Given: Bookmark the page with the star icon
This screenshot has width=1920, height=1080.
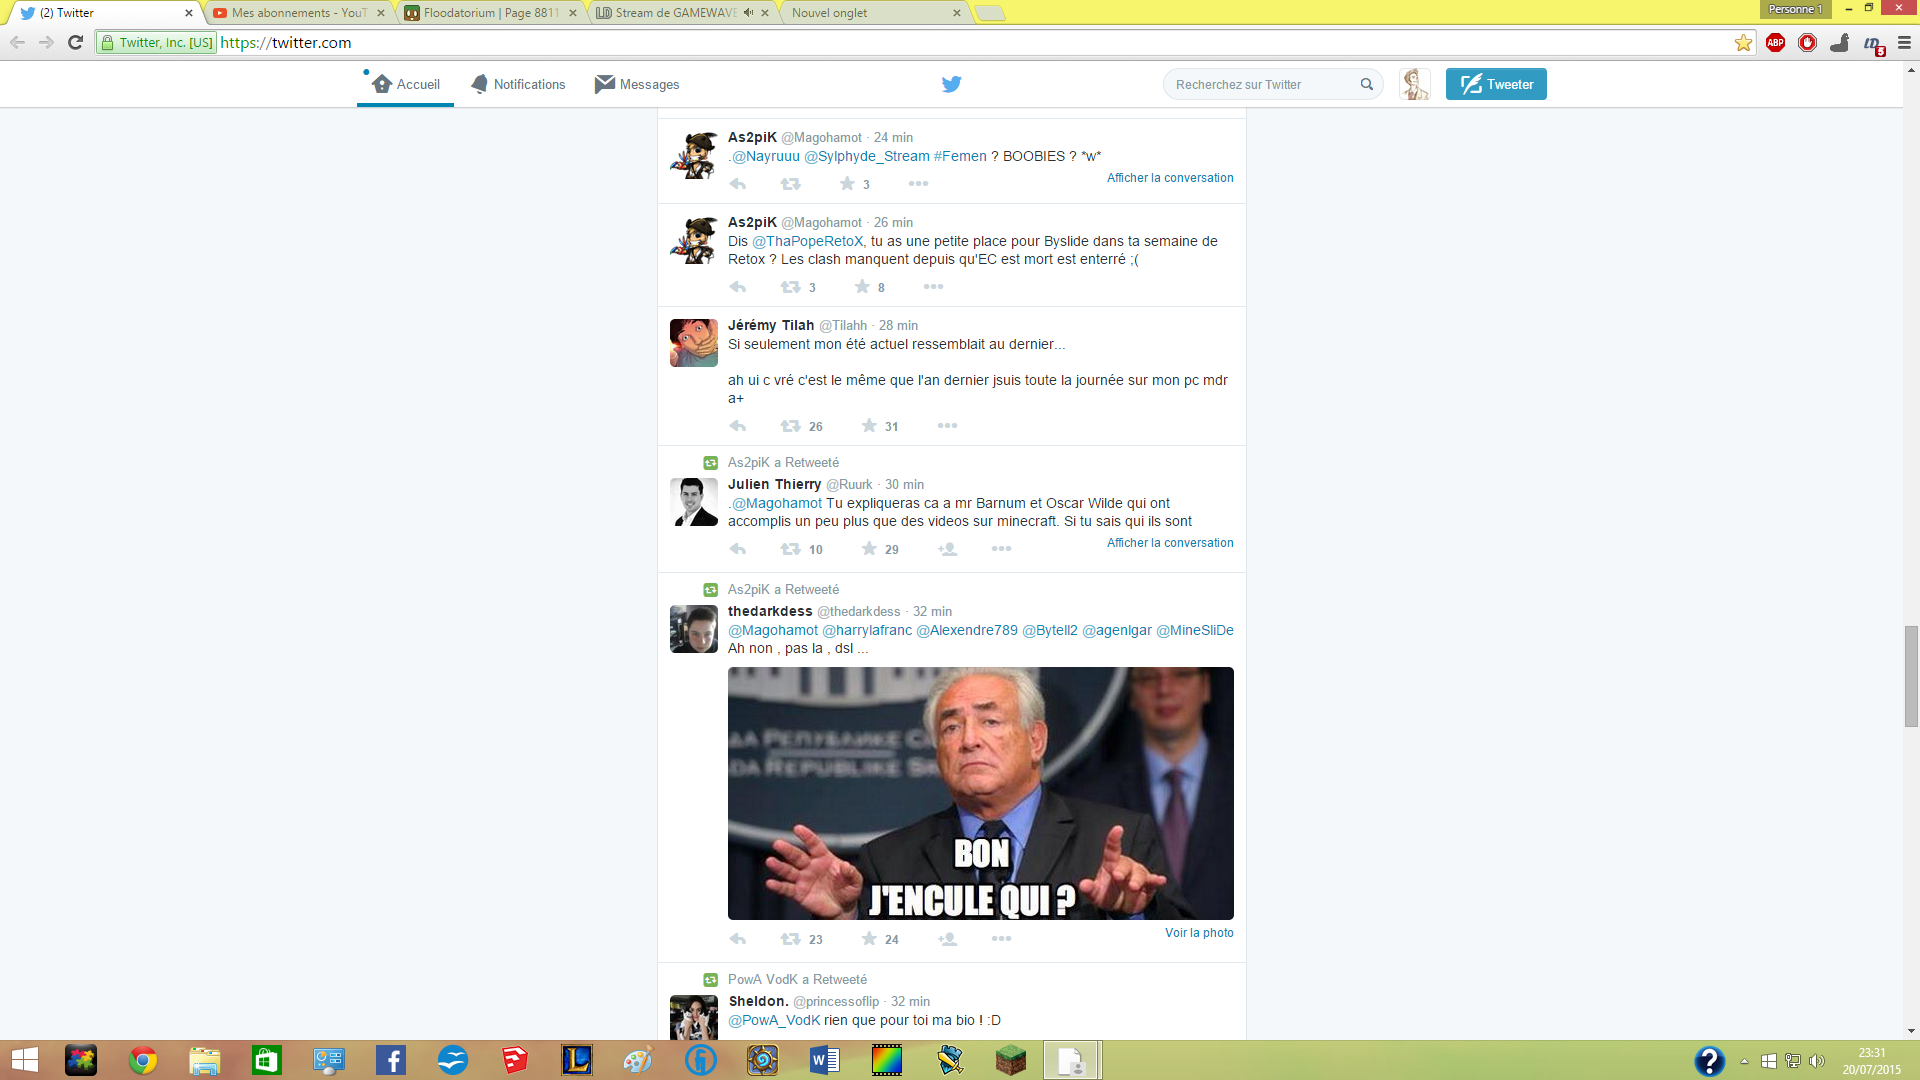Looking at the screenshot, I should [x=1743, y=43].
